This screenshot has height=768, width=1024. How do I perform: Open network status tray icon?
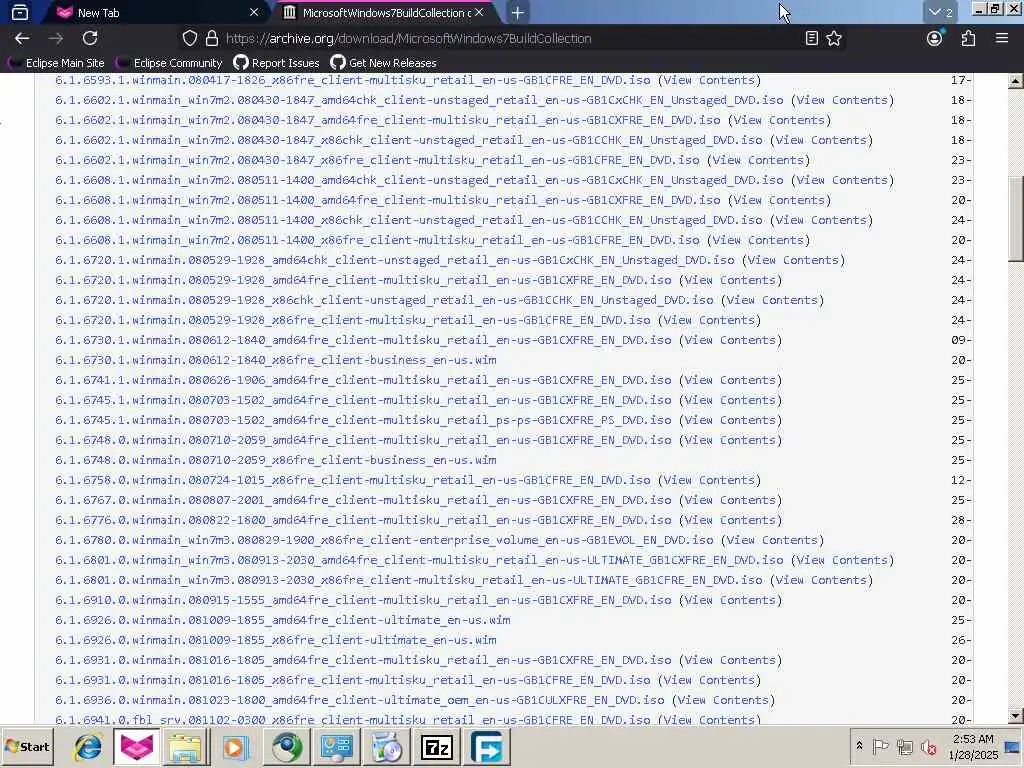point(904,746)
